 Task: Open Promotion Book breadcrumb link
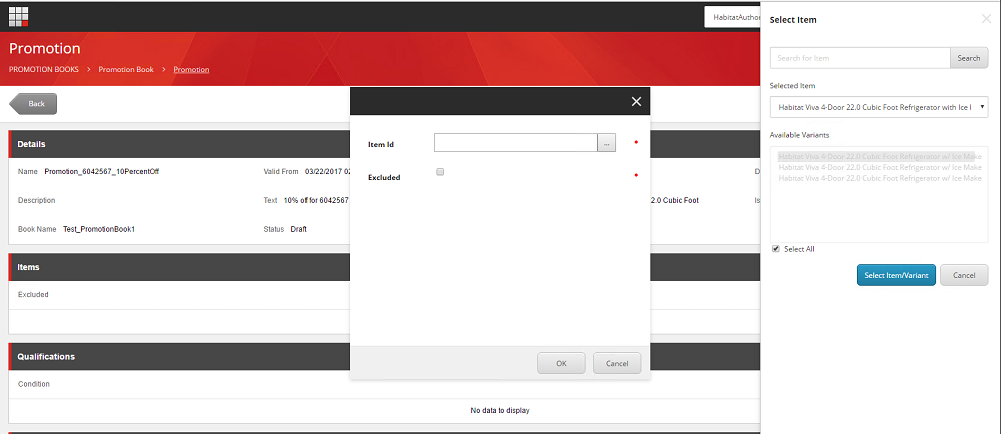(126, 69)
